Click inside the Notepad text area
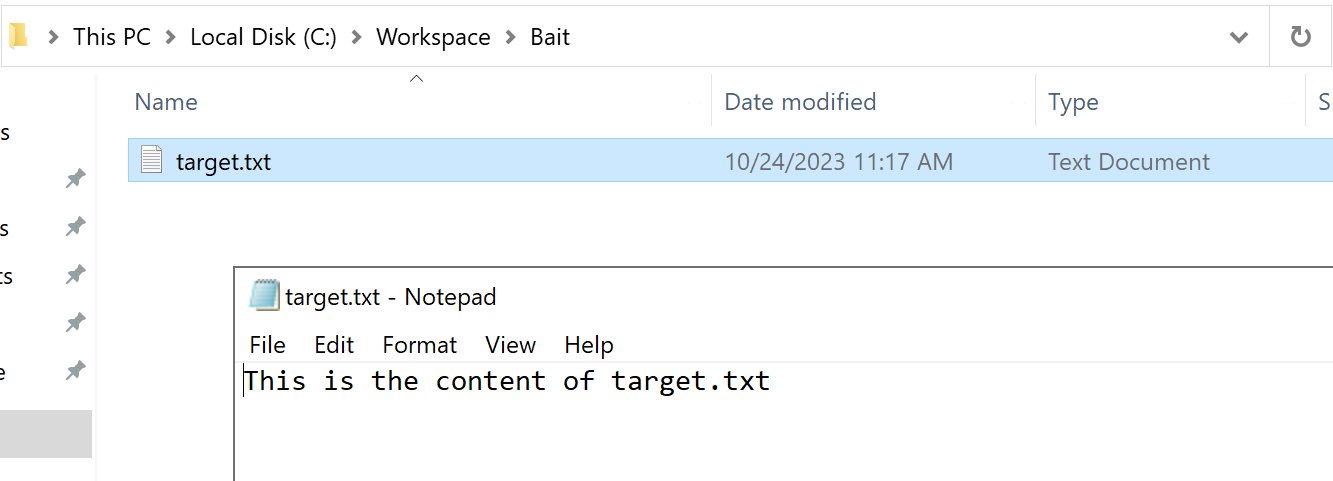This screenshot has height=481, width=1333. 784,422
